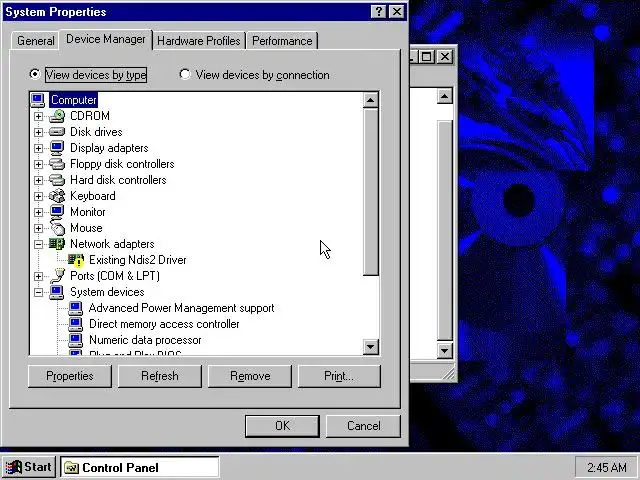The width and height of the screenshot is (640, 480).
Task: Click the Start button Windows logo
Action: tap(13, 467)
